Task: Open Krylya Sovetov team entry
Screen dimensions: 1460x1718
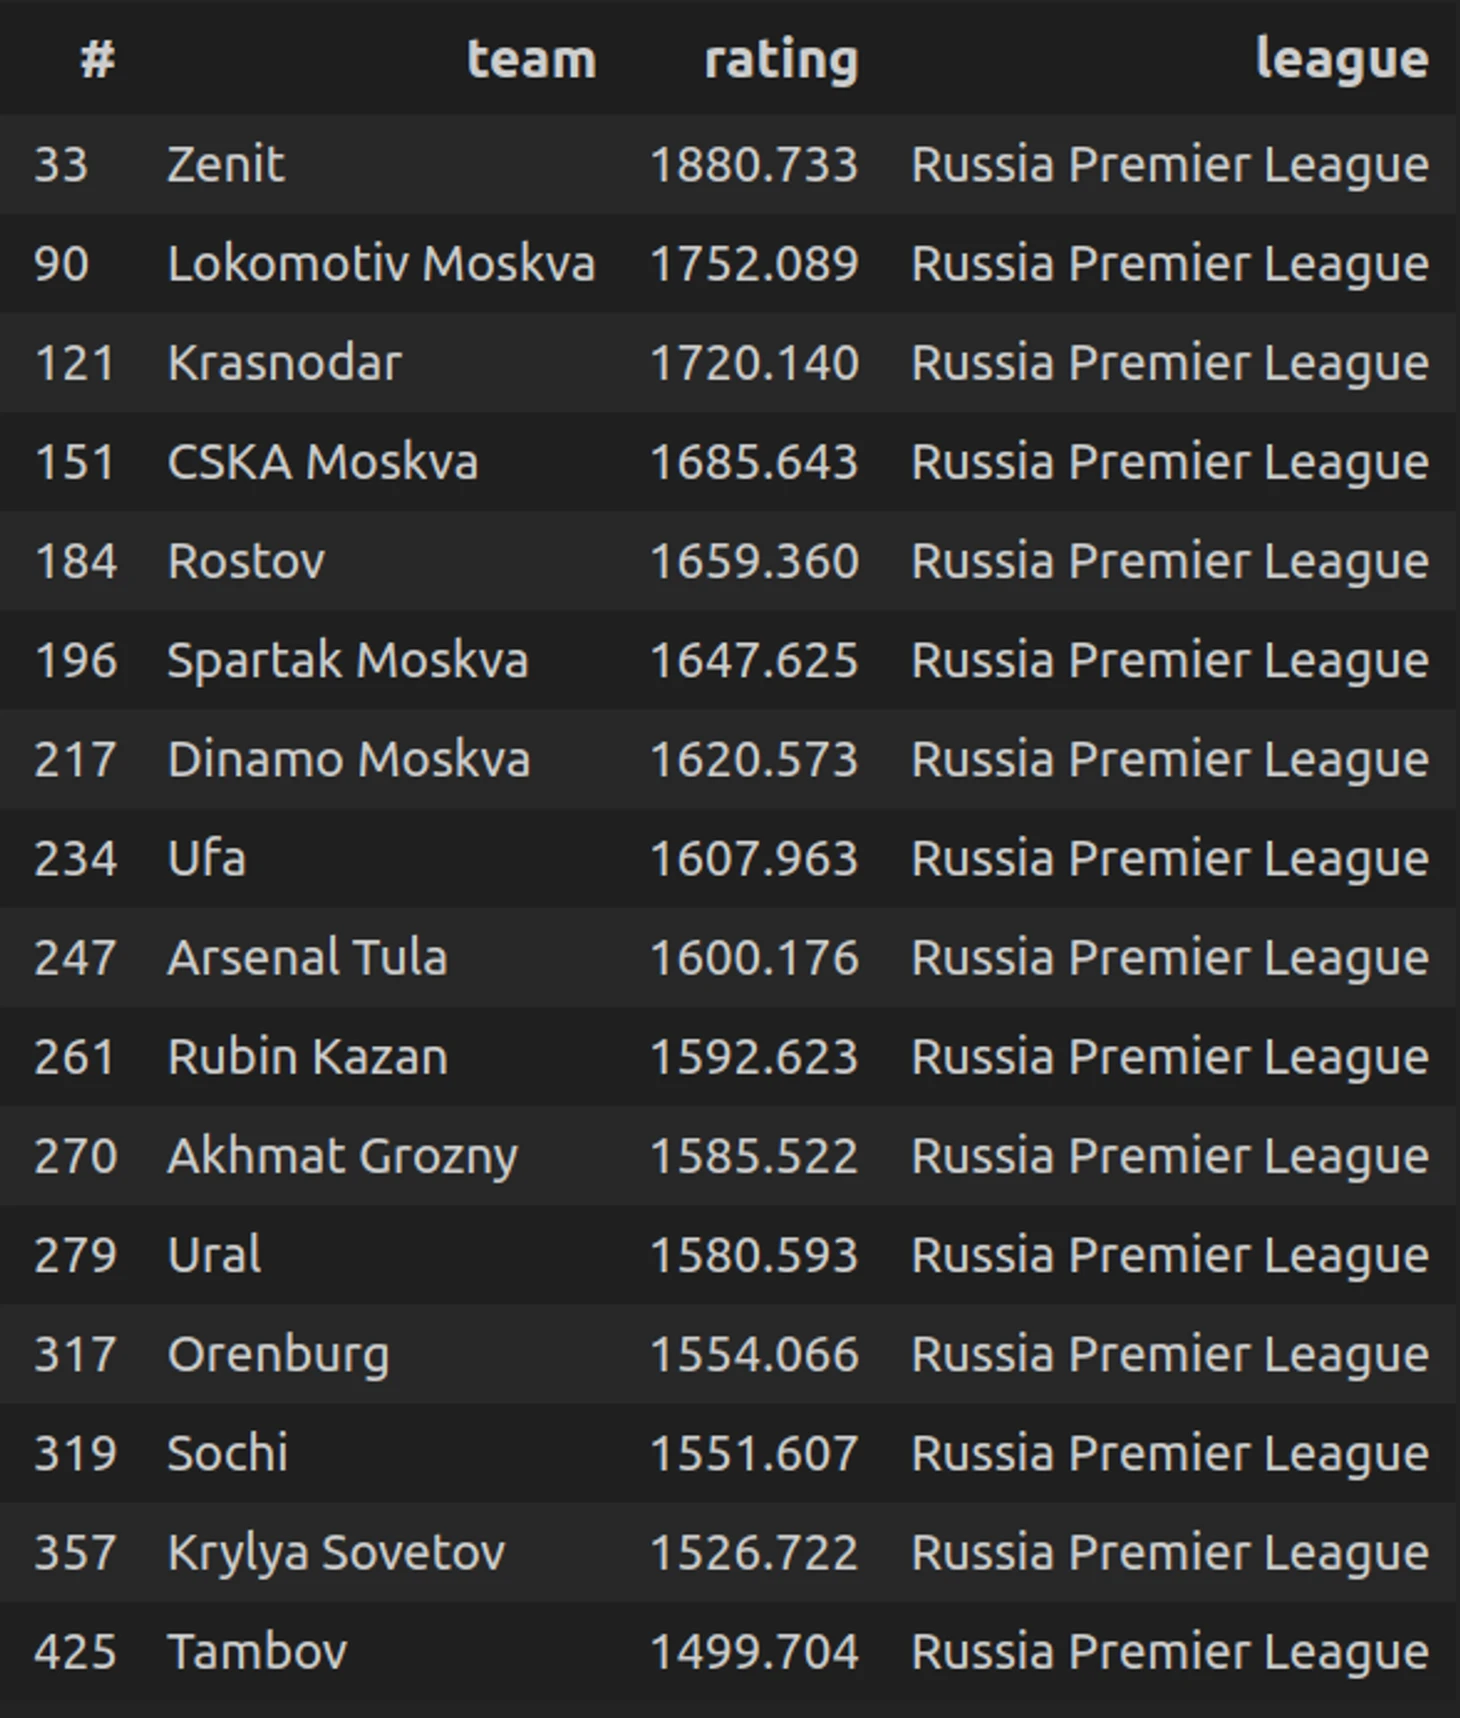Action: 336,1552
